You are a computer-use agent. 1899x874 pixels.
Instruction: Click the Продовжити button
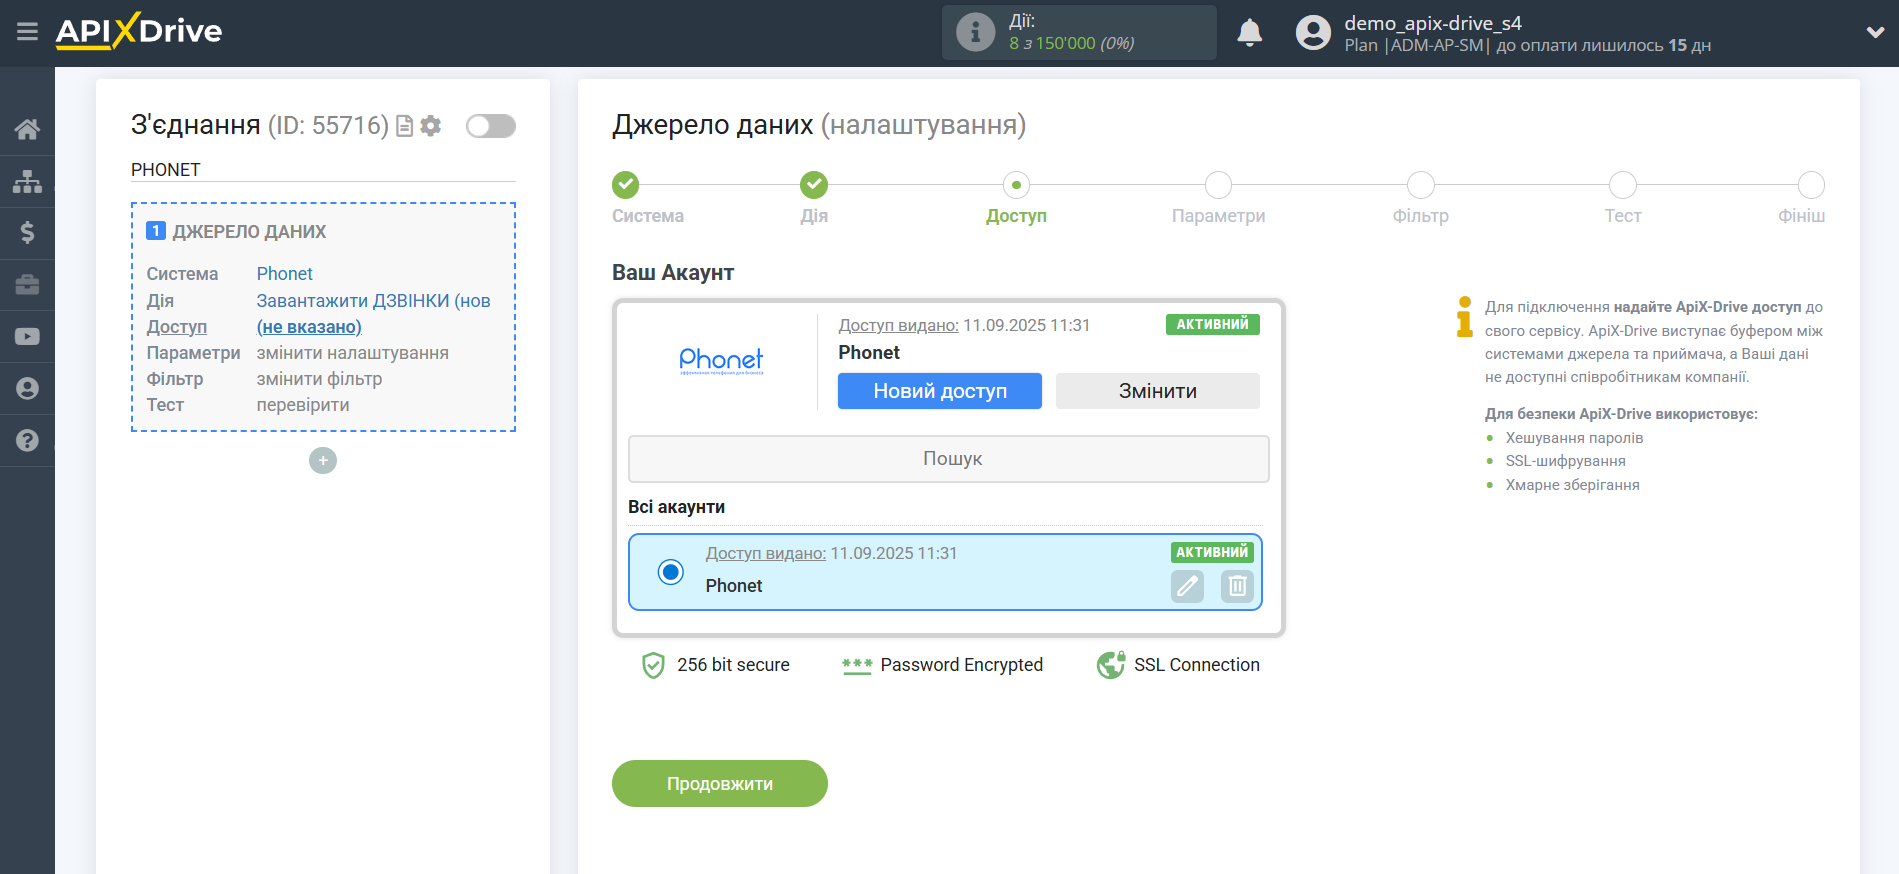tap(720, 783)
